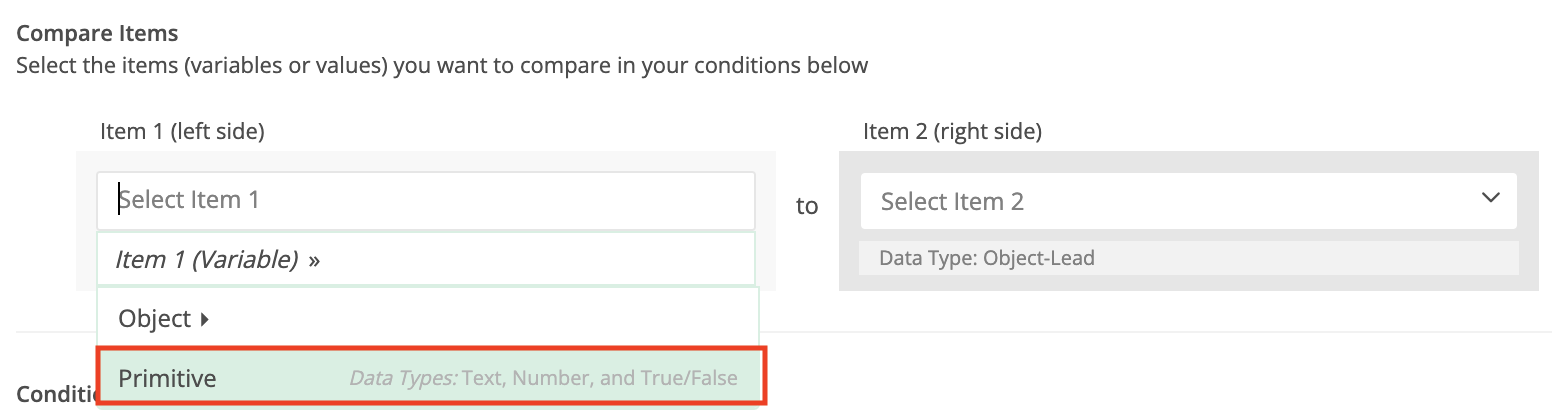Click the Item 1 (left side) label
1552x418 pixels.
[x=182, y=131]
